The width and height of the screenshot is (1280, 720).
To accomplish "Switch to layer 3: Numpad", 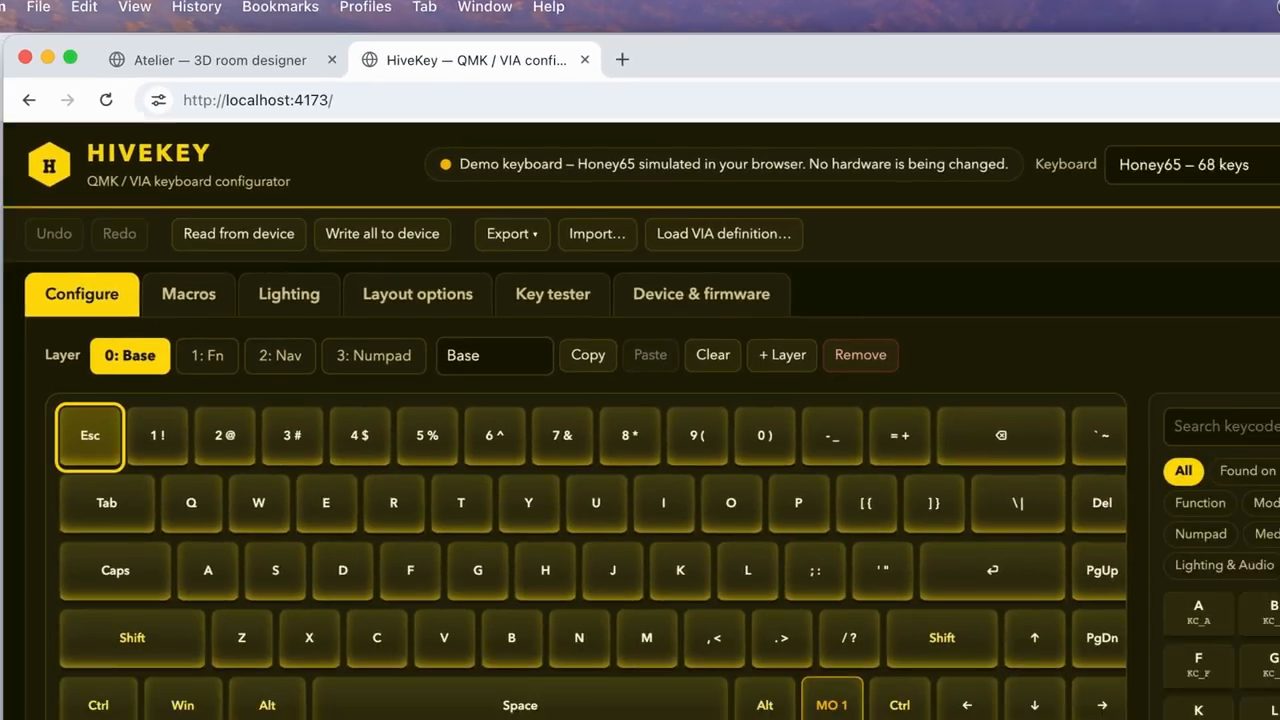I will [x=374, y=355].
